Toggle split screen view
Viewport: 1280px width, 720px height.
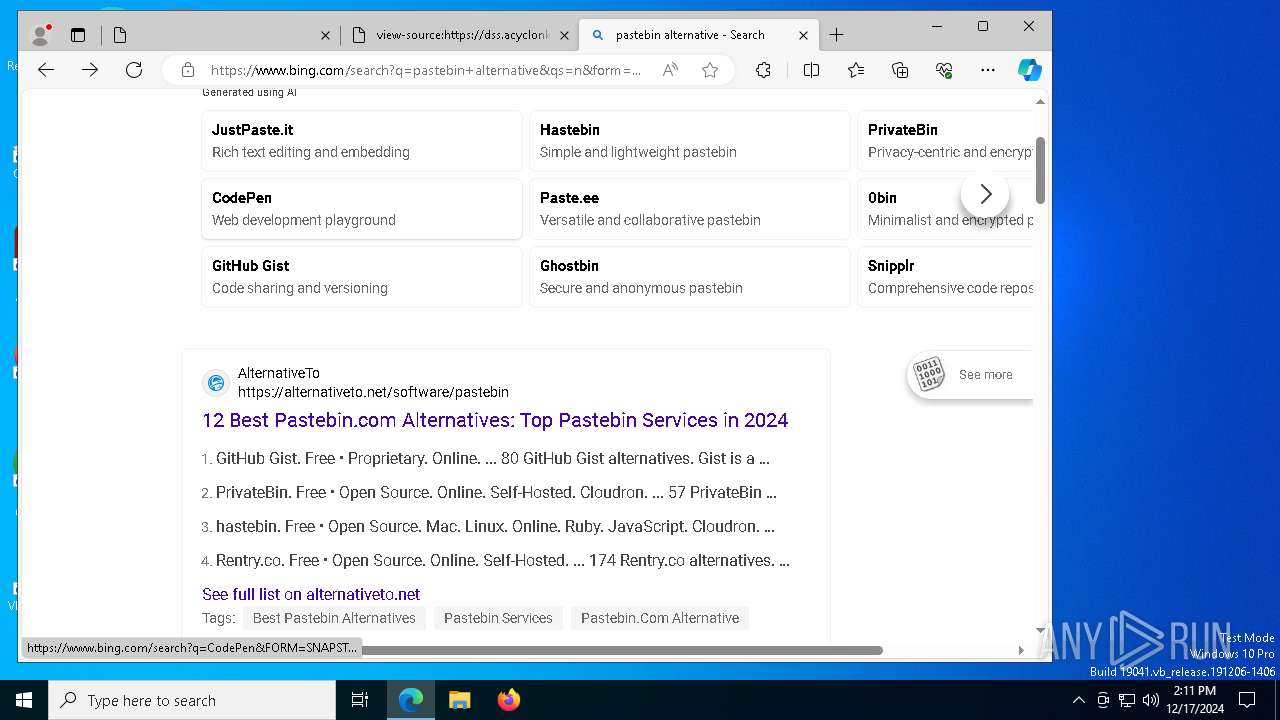click(811, 70)
